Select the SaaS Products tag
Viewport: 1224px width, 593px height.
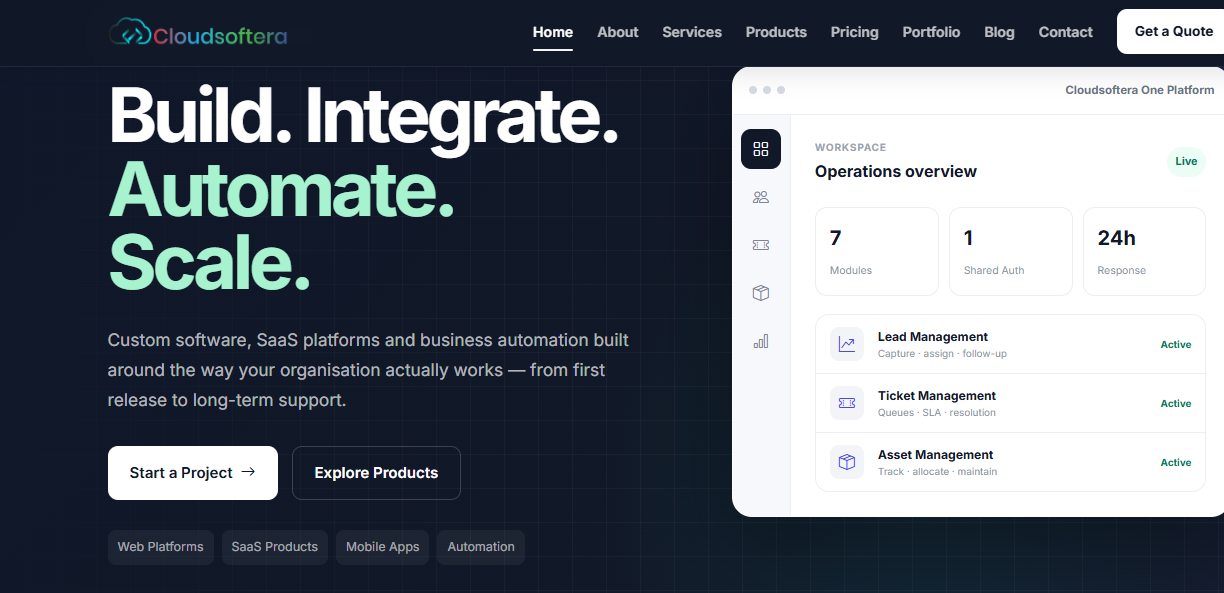click(275, 547)
